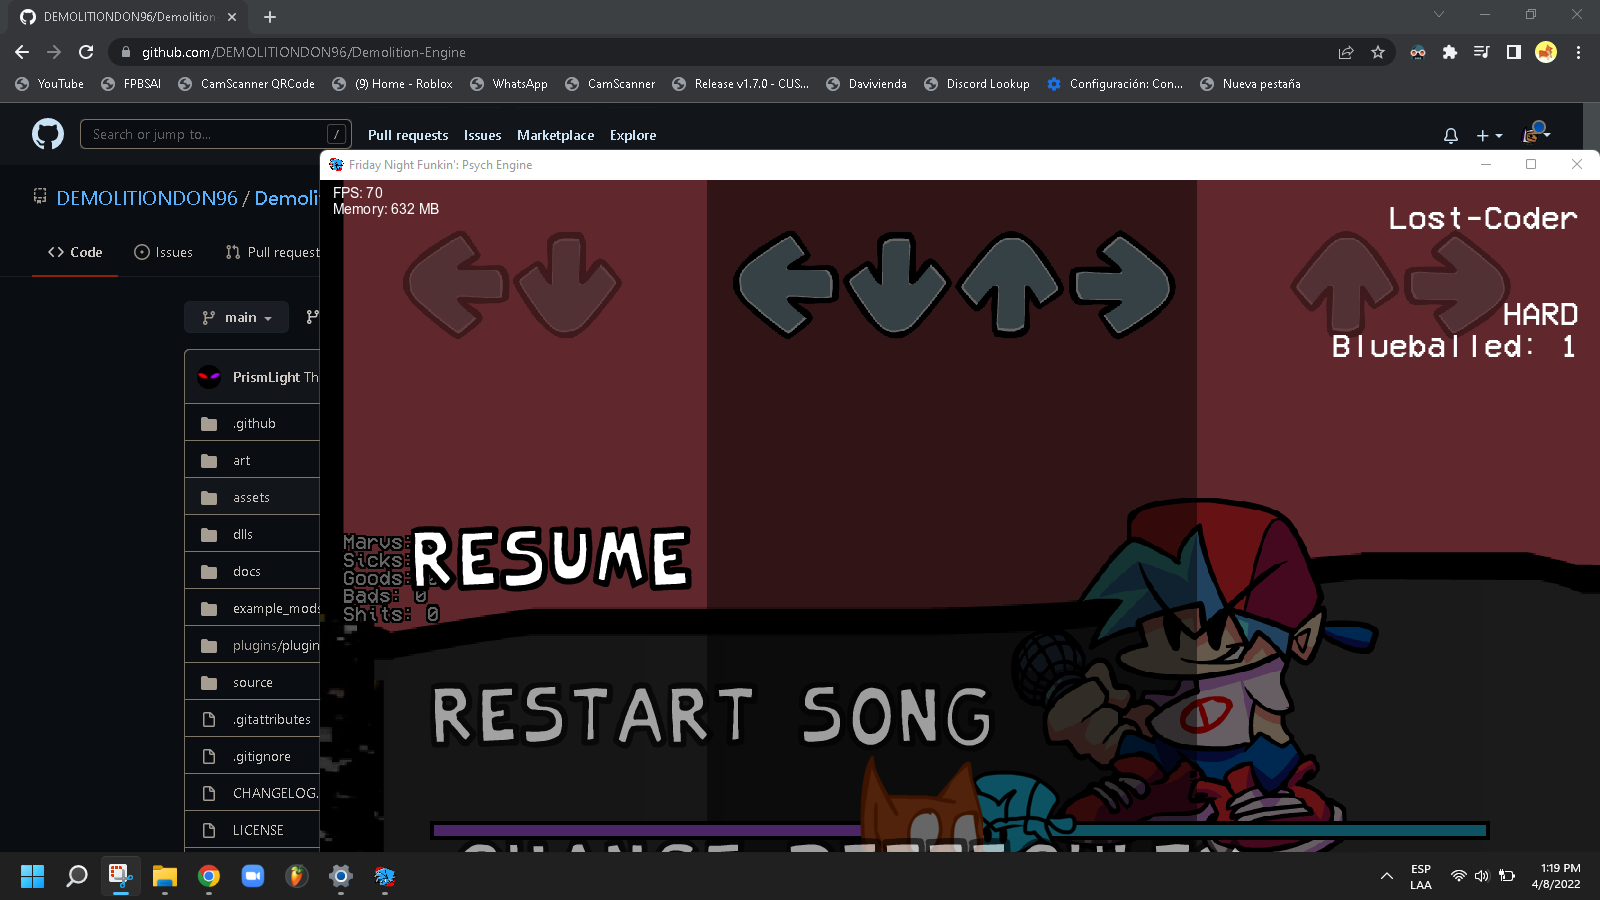Open the assets folder
Image resolution: width=1600 pixels, height=900 pixels.
(251, 497)
